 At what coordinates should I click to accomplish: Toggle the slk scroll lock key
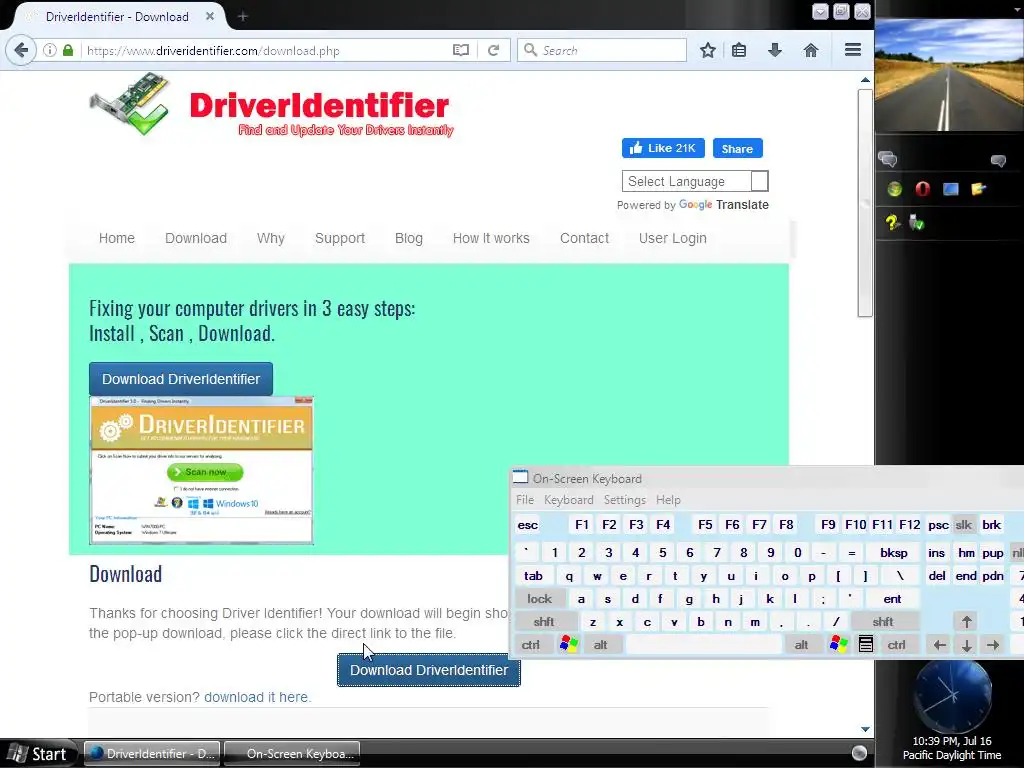pyautogui.click(x=964, y=525)
